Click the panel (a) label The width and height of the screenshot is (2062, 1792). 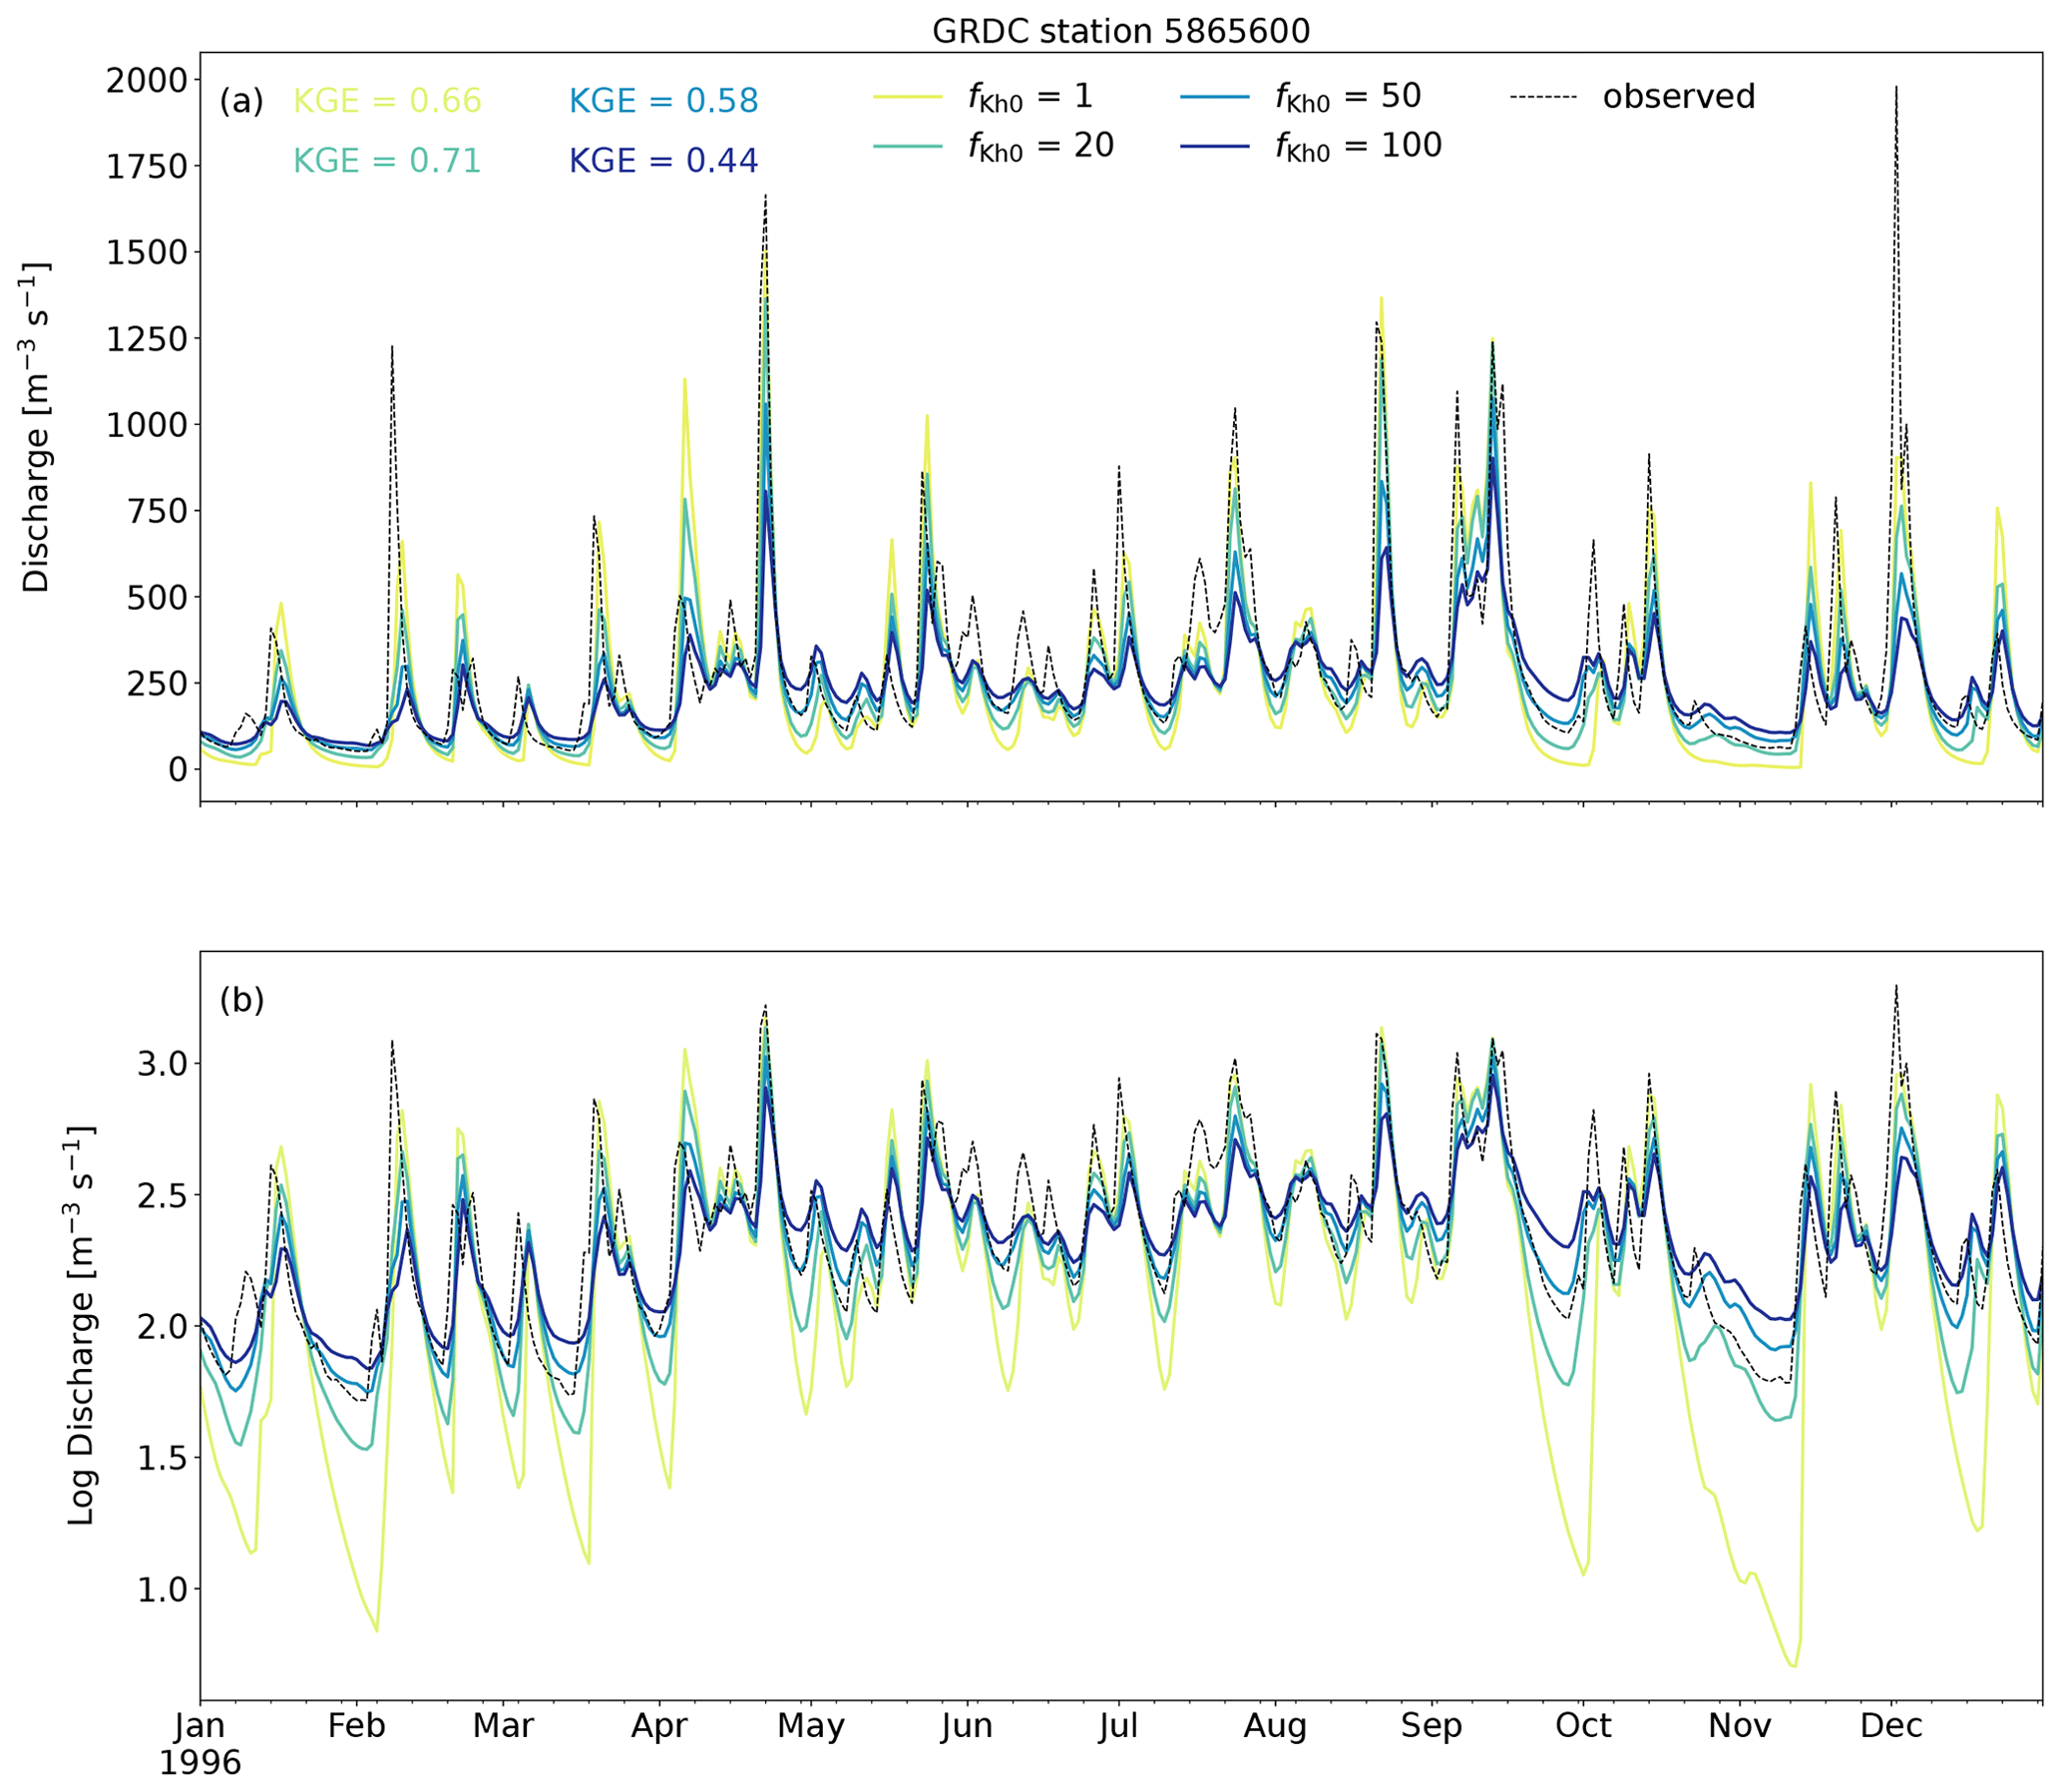242,101
